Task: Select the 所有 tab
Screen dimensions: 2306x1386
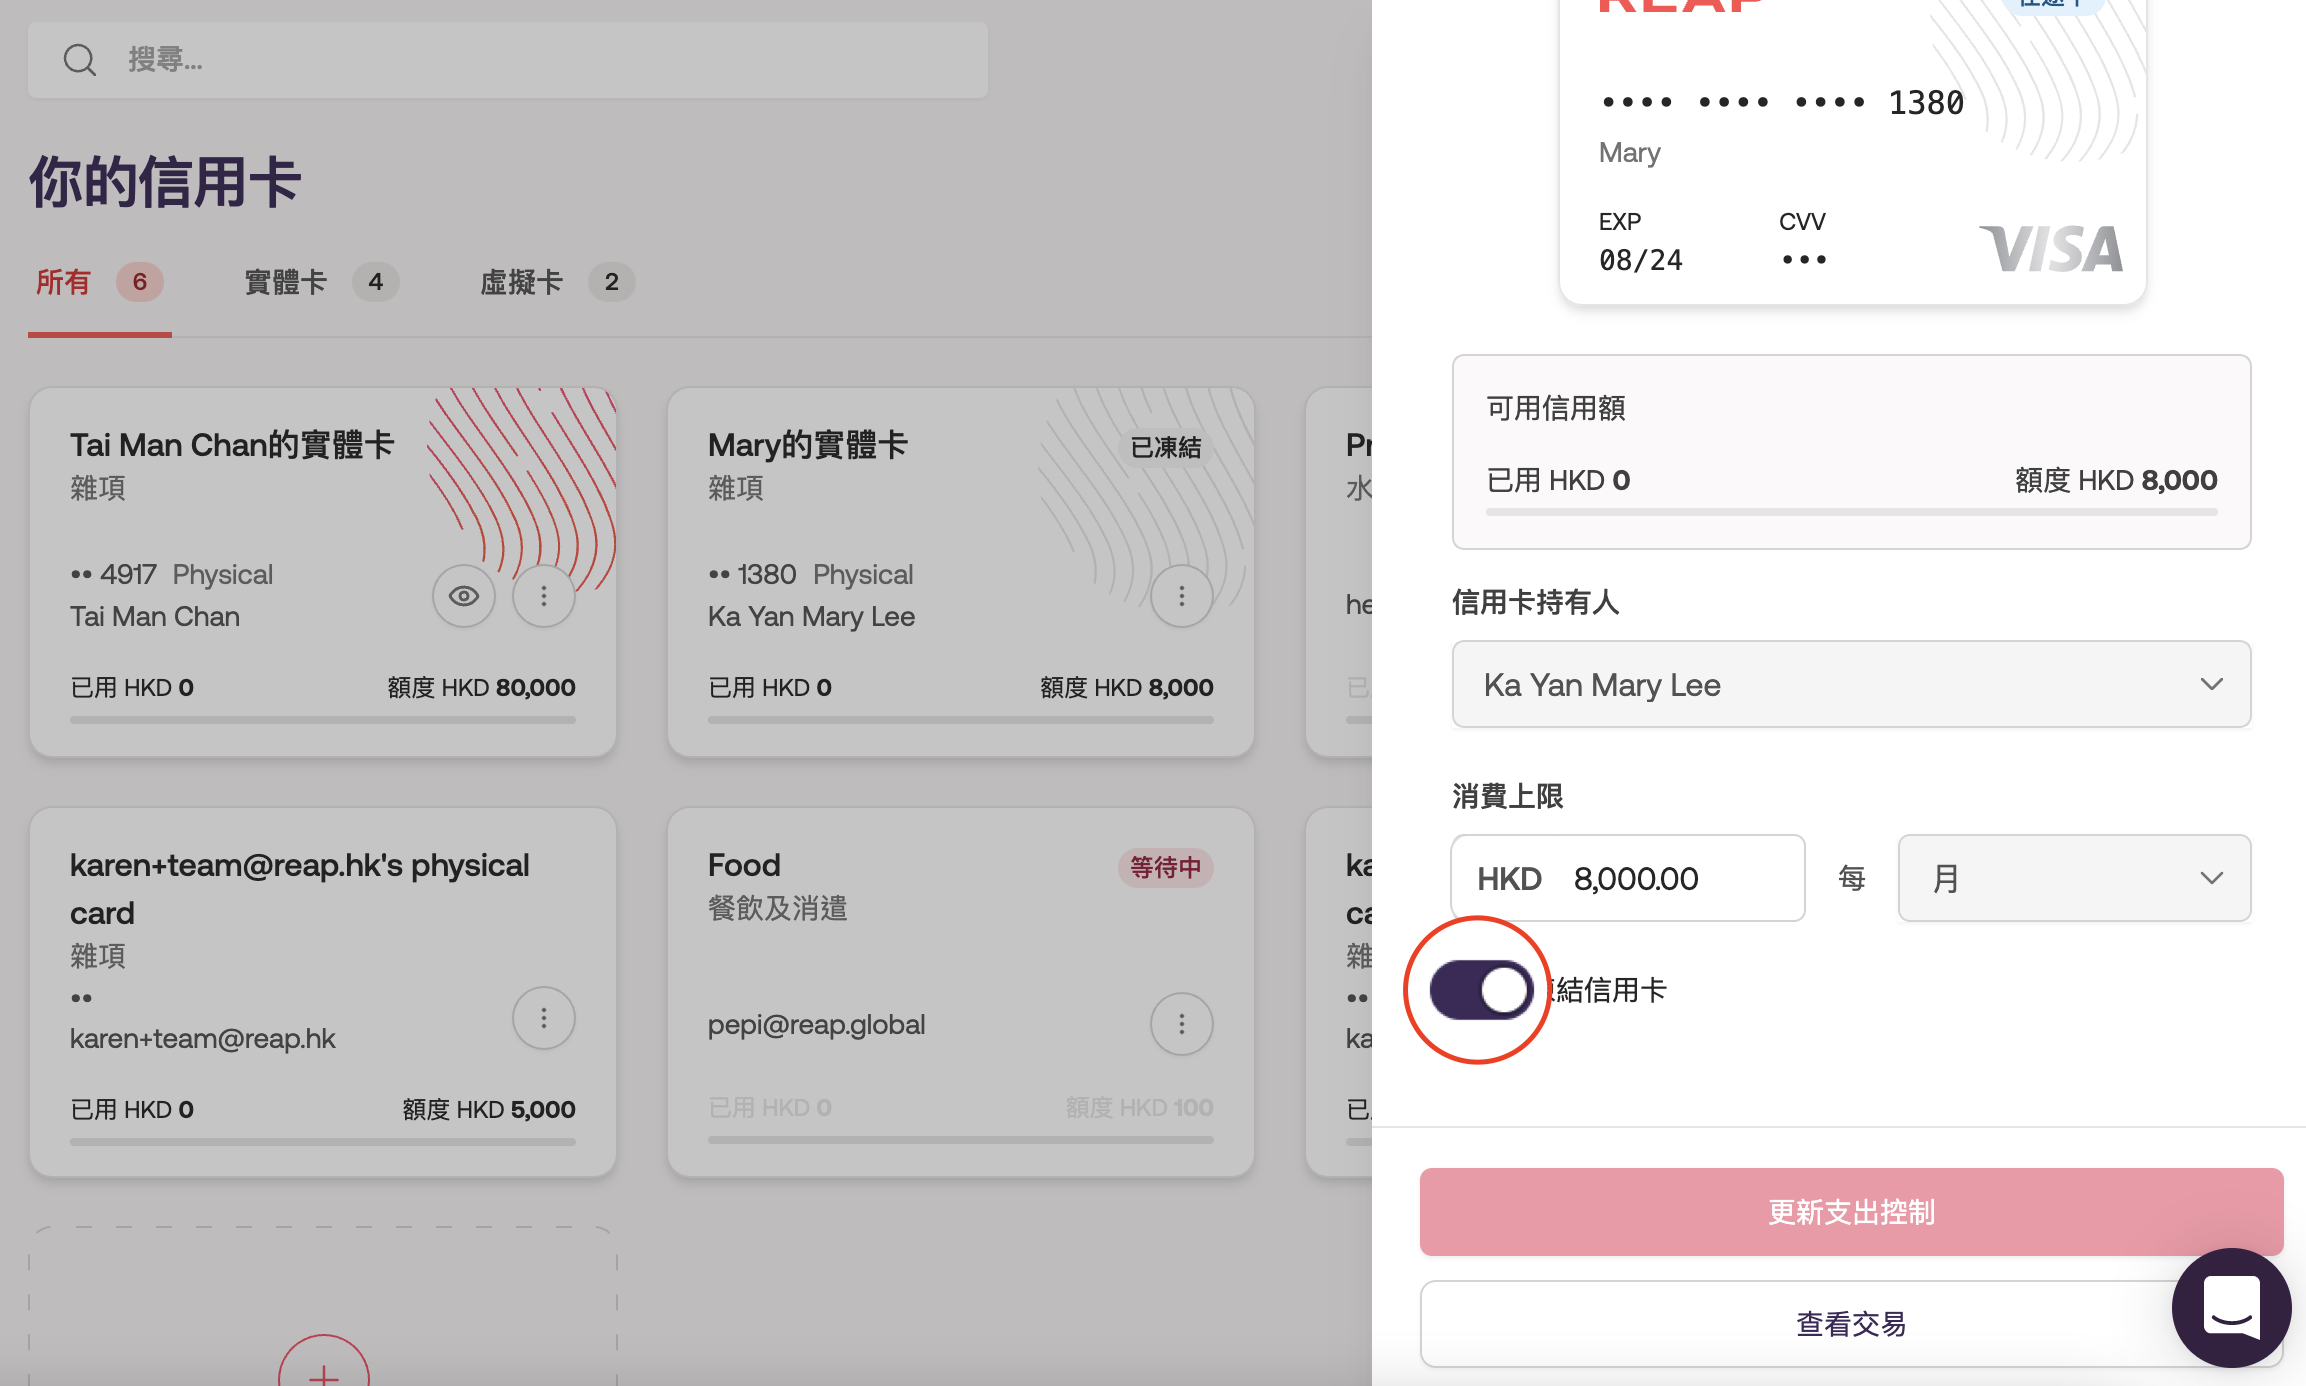Action: pyautogui.click(x=64, y=282)
